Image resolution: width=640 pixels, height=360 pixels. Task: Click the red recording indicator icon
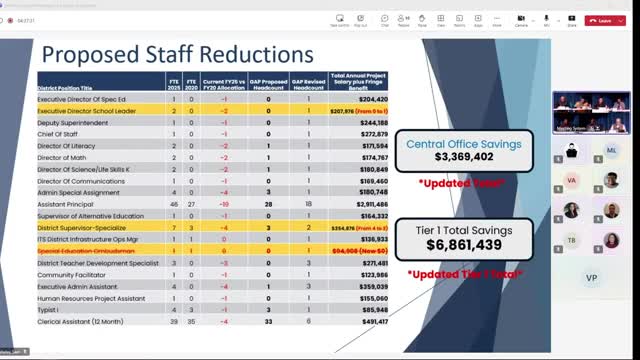(x=10, y=20)
